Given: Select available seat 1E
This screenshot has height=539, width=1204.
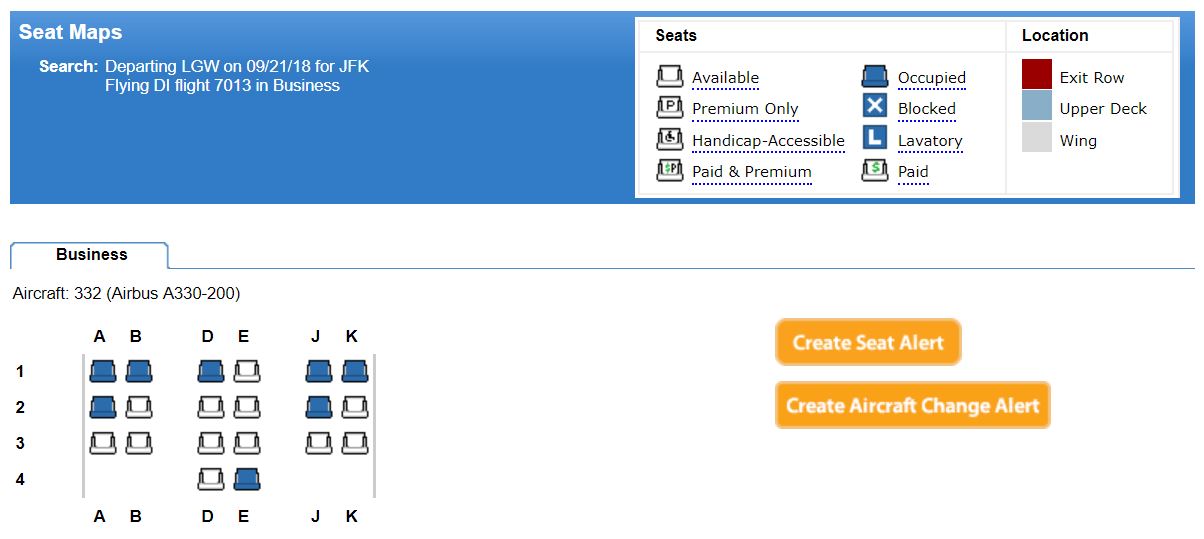Looking at the screenshot, I should click(x=247, y=372).
